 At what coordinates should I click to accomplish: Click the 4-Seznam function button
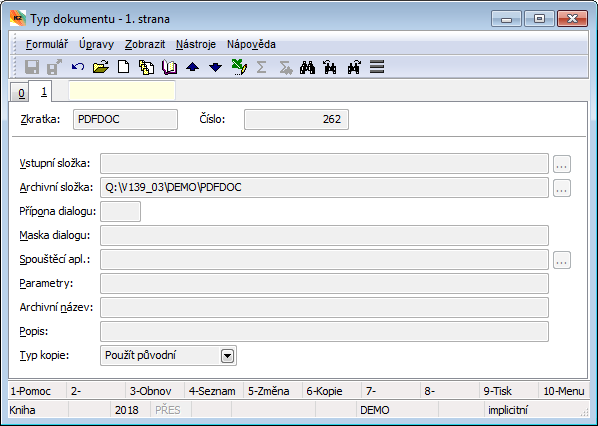(x=214, y=391)
